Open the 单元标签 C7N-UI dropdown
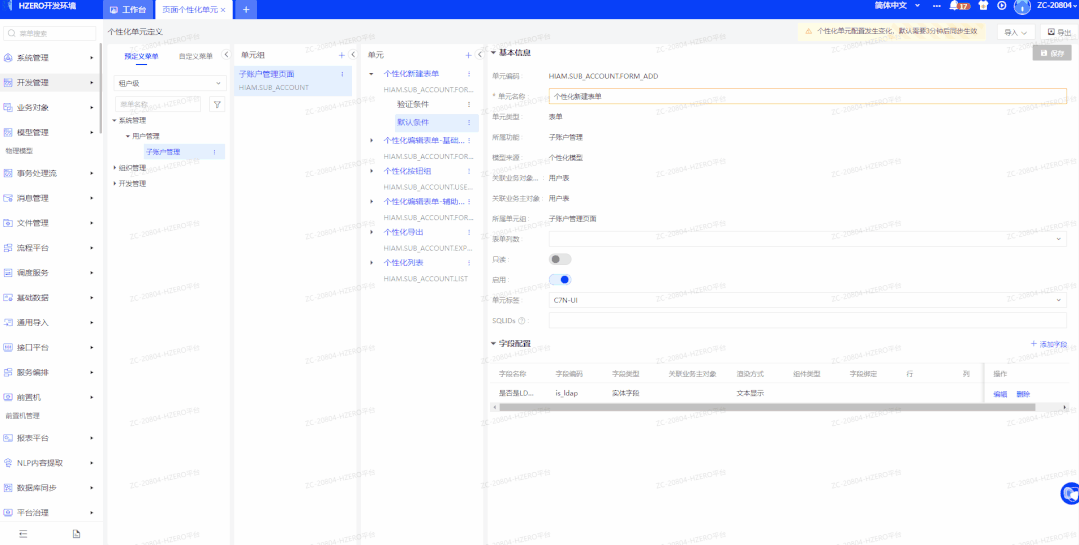The image size is (1079, 545). 807,300
